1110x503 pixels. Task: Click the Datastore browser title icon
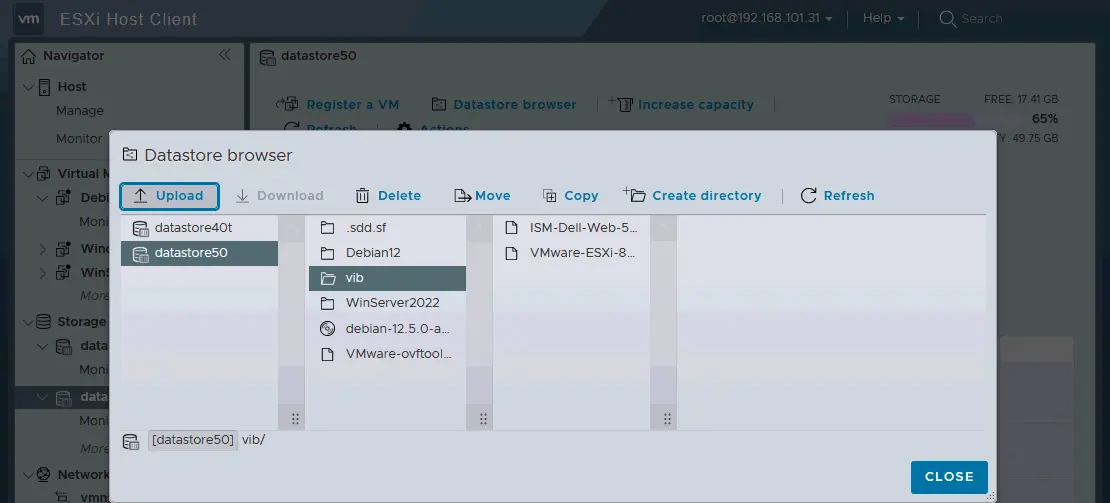[129, 154]
